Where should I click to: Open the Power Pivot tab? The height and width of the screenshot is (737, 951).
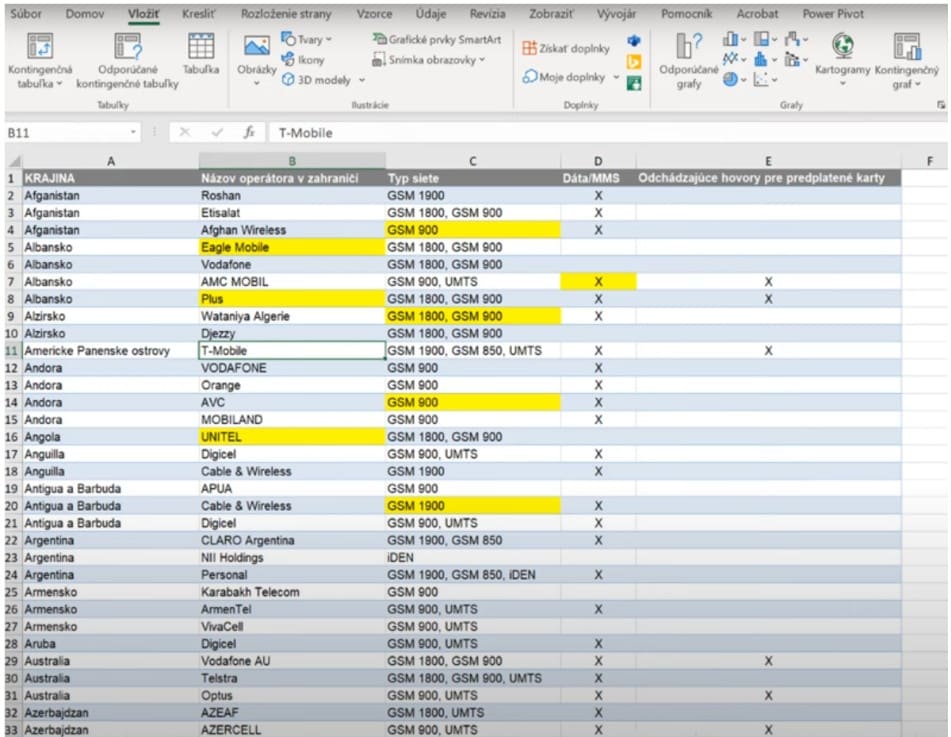(x=833, y=13)
